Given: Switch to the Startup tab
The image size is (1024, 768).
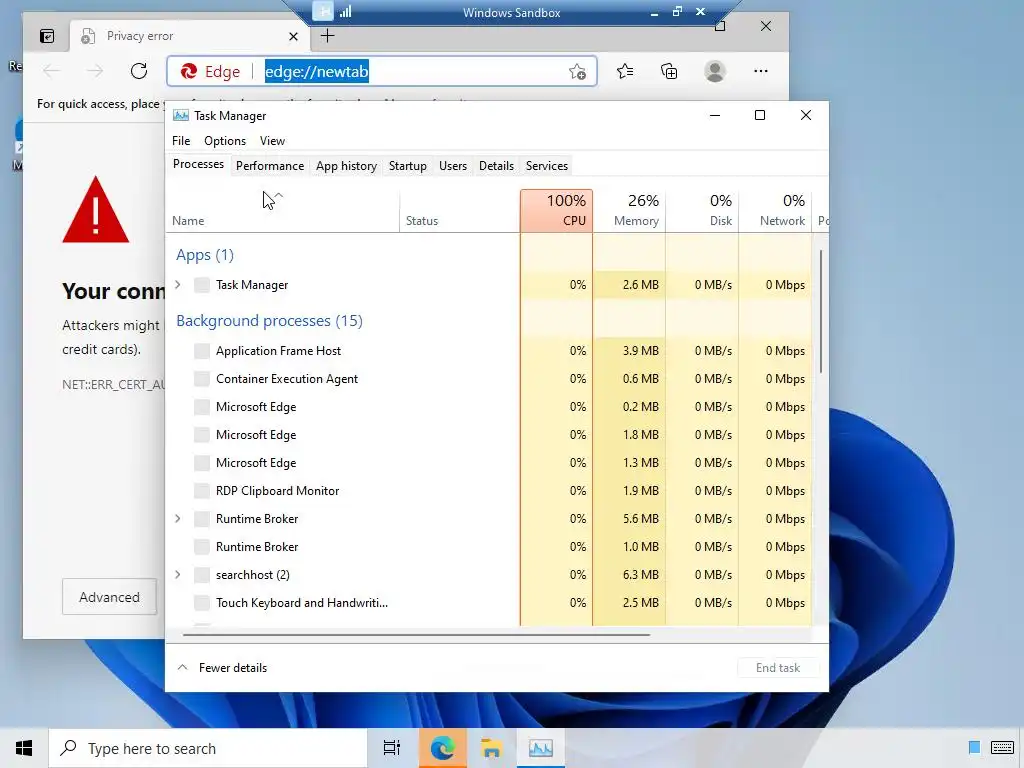Looking at the screenshot, I should [x=408, y=166].
